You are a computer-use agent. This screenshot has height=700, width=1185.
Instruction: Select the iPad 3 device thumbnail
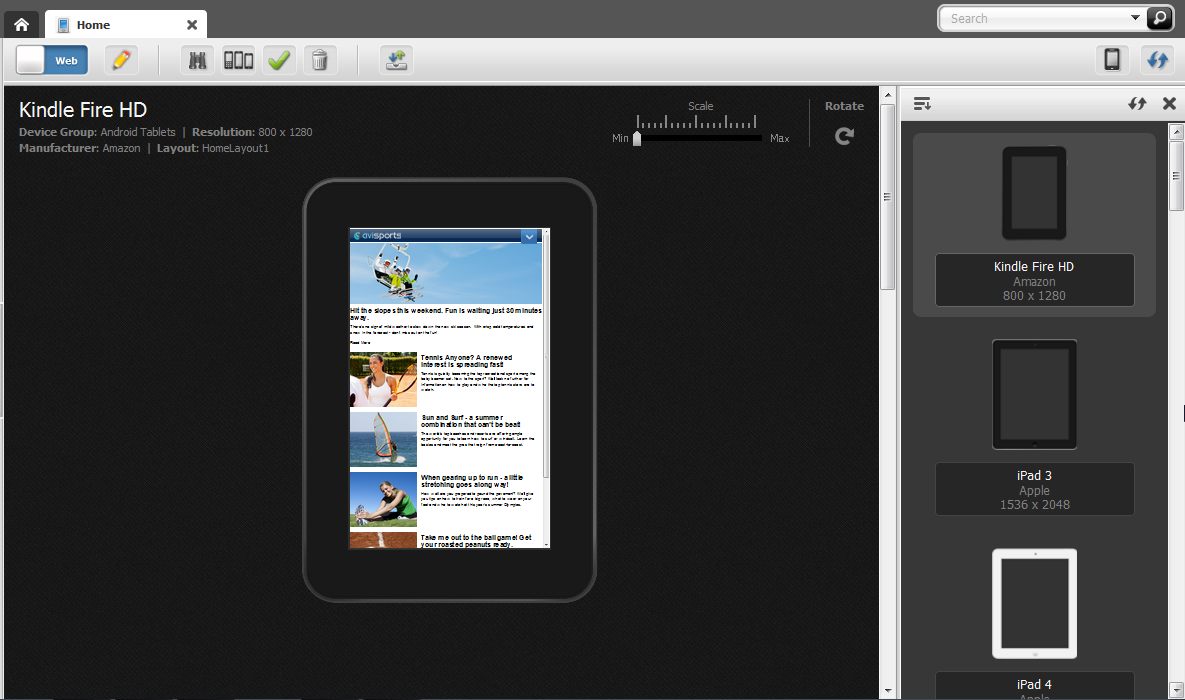coord(1034,395)
